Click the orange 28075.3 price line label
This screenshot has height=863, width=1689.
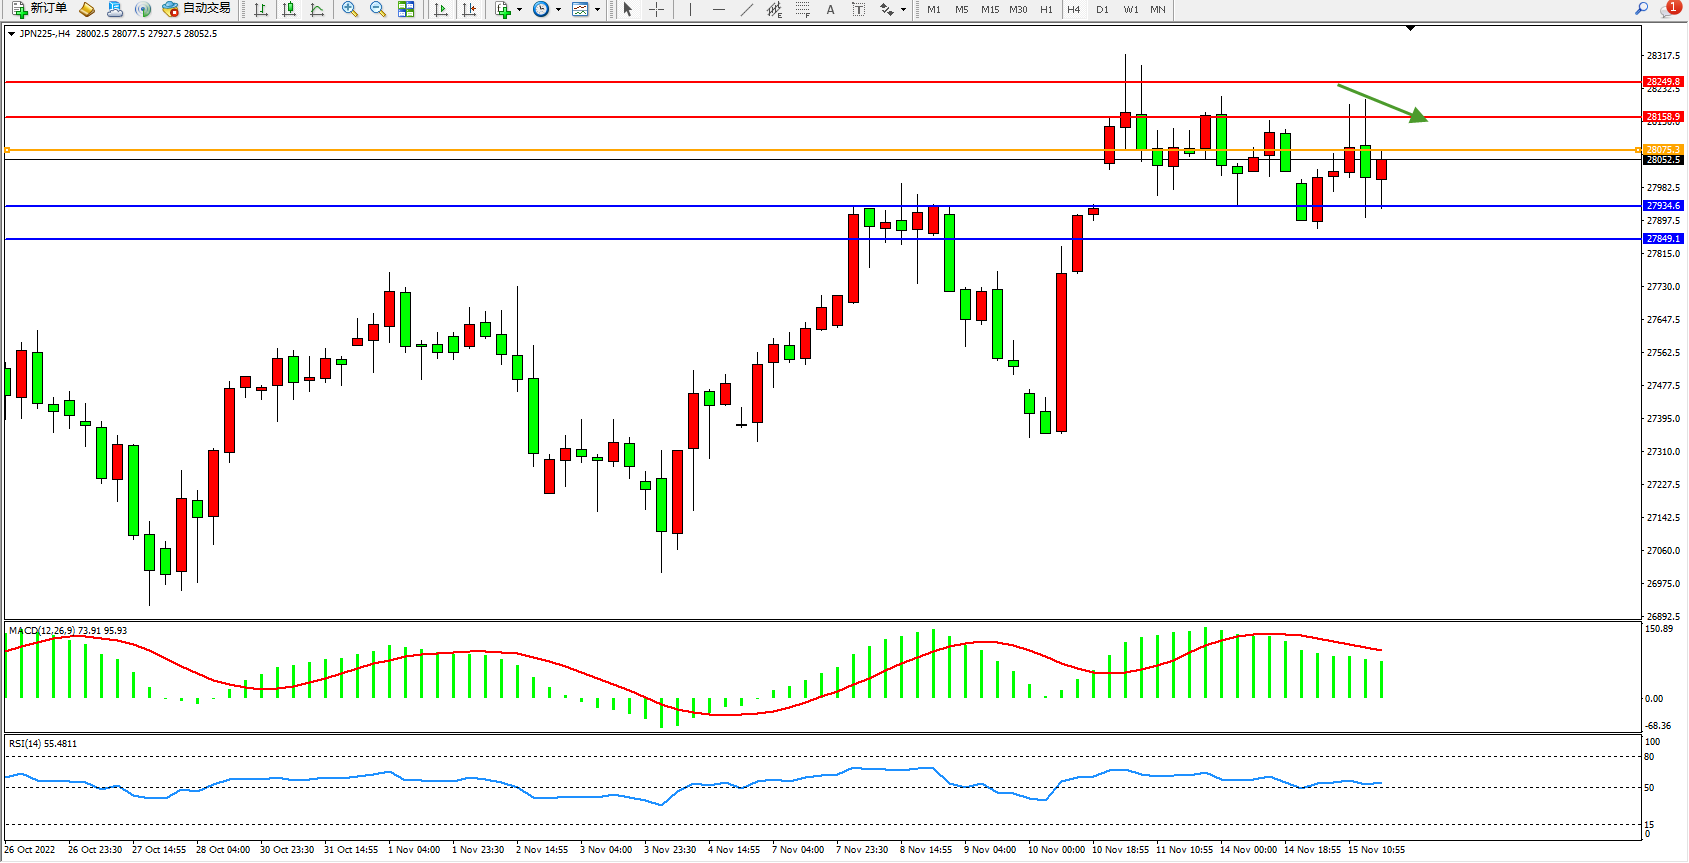1663,150
